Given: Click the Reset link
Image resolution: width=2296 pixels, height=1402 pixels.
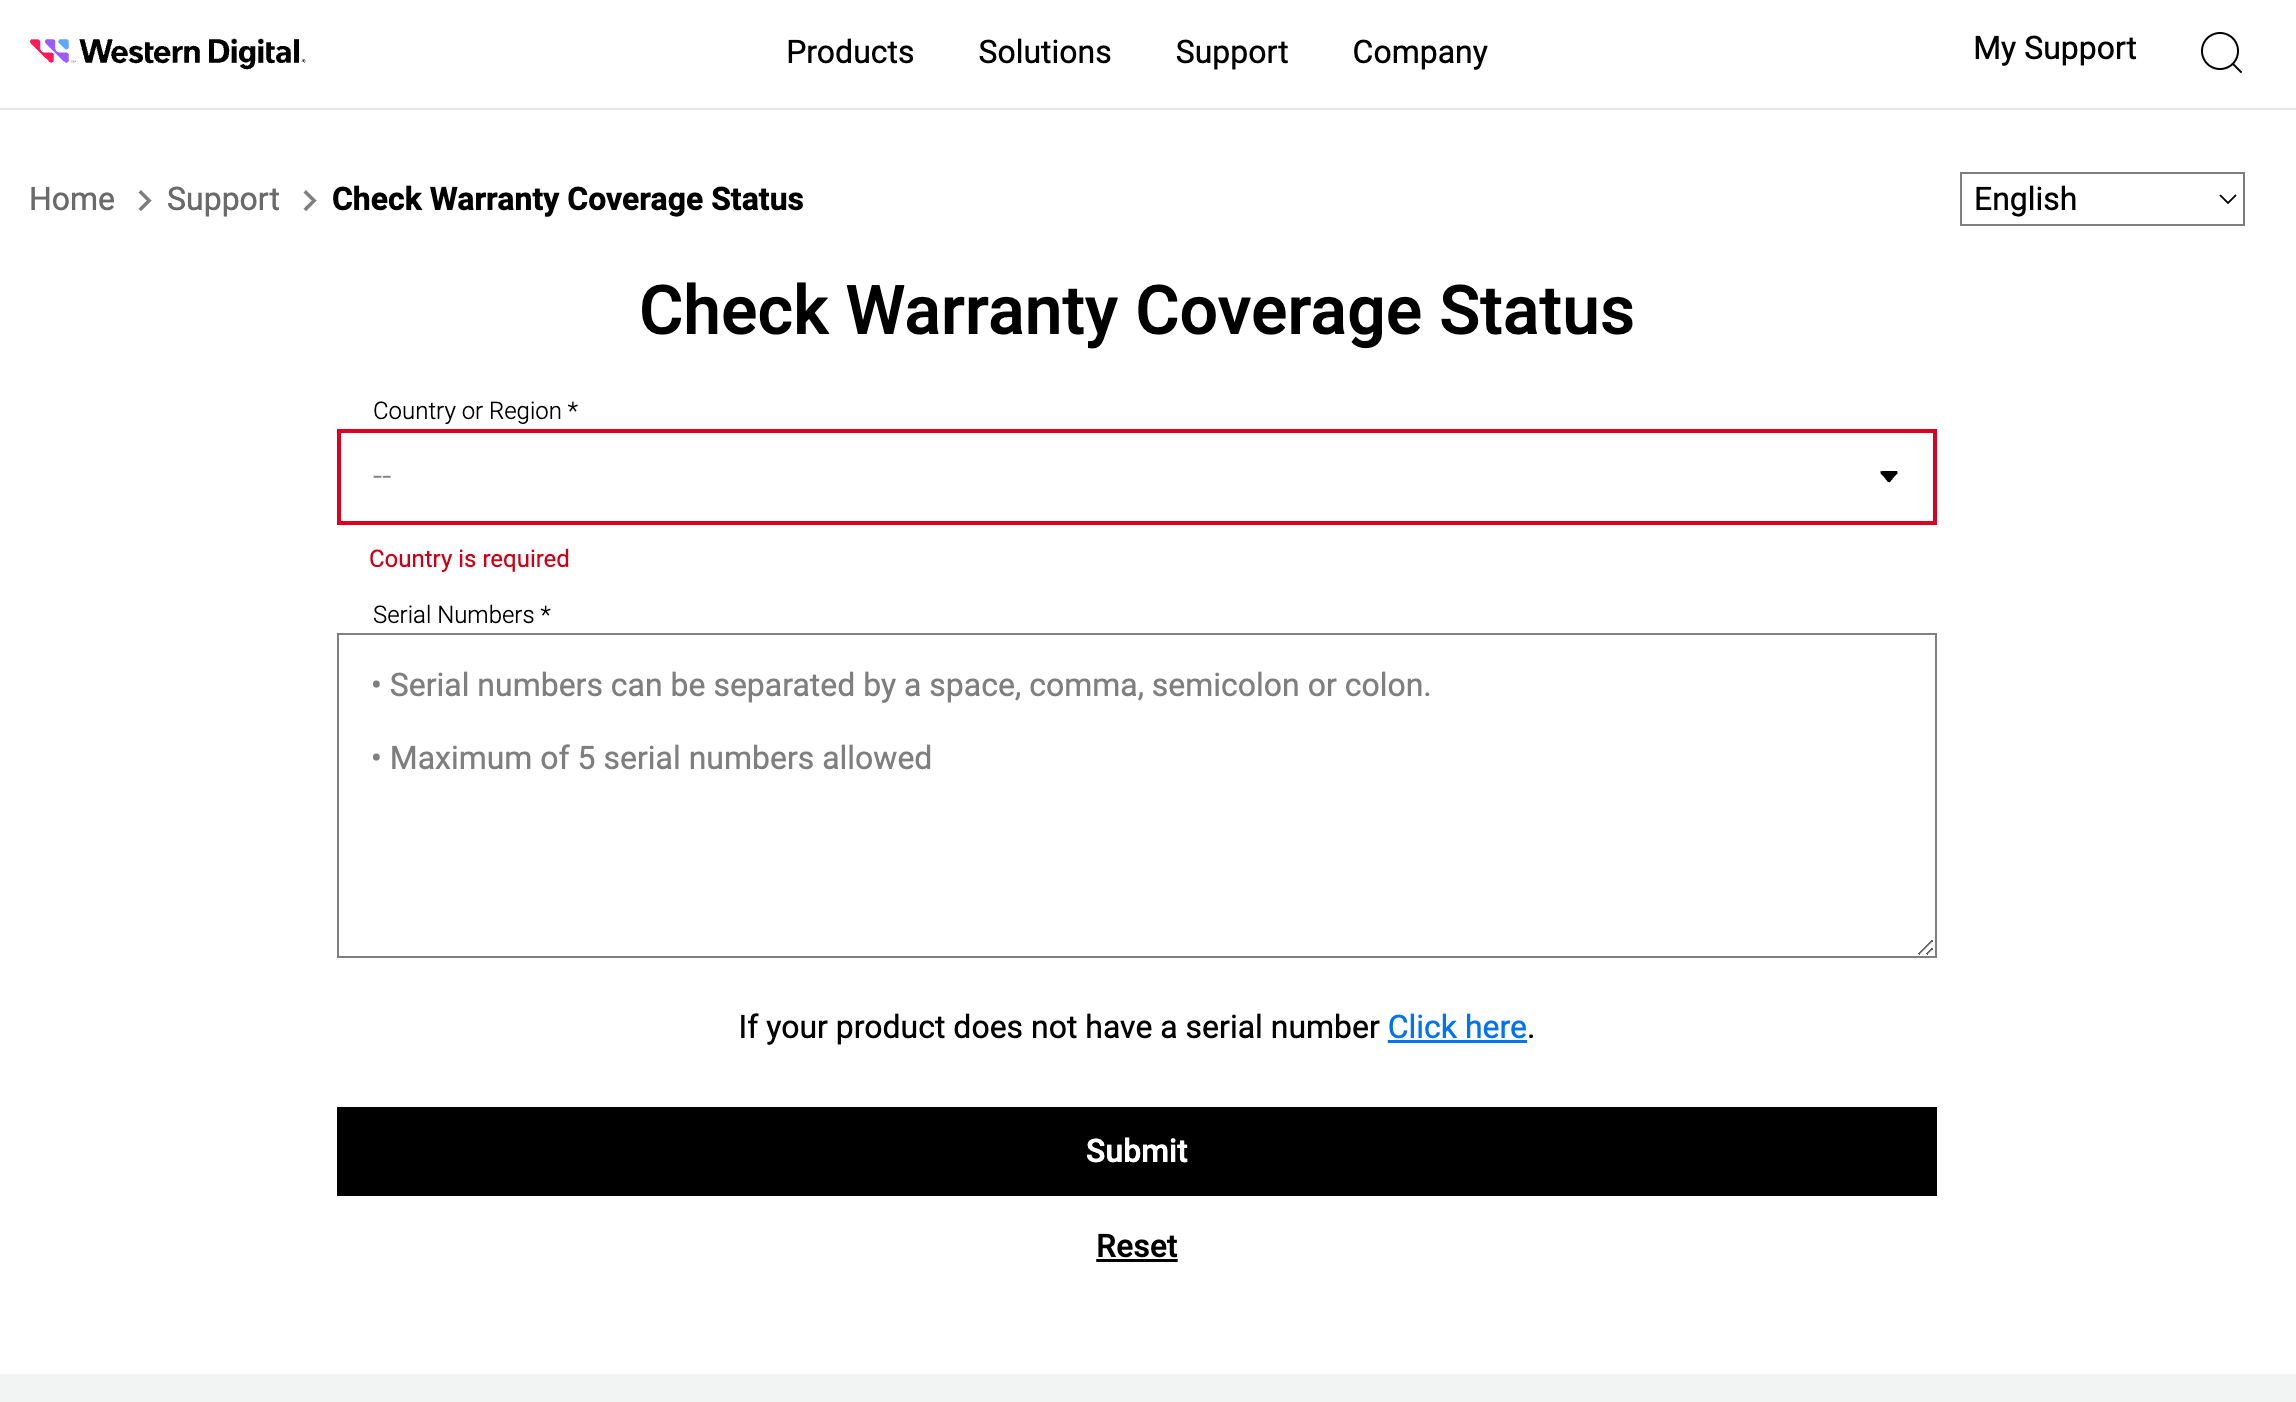Looking at the screenshot, I should click(1135, 1245).
